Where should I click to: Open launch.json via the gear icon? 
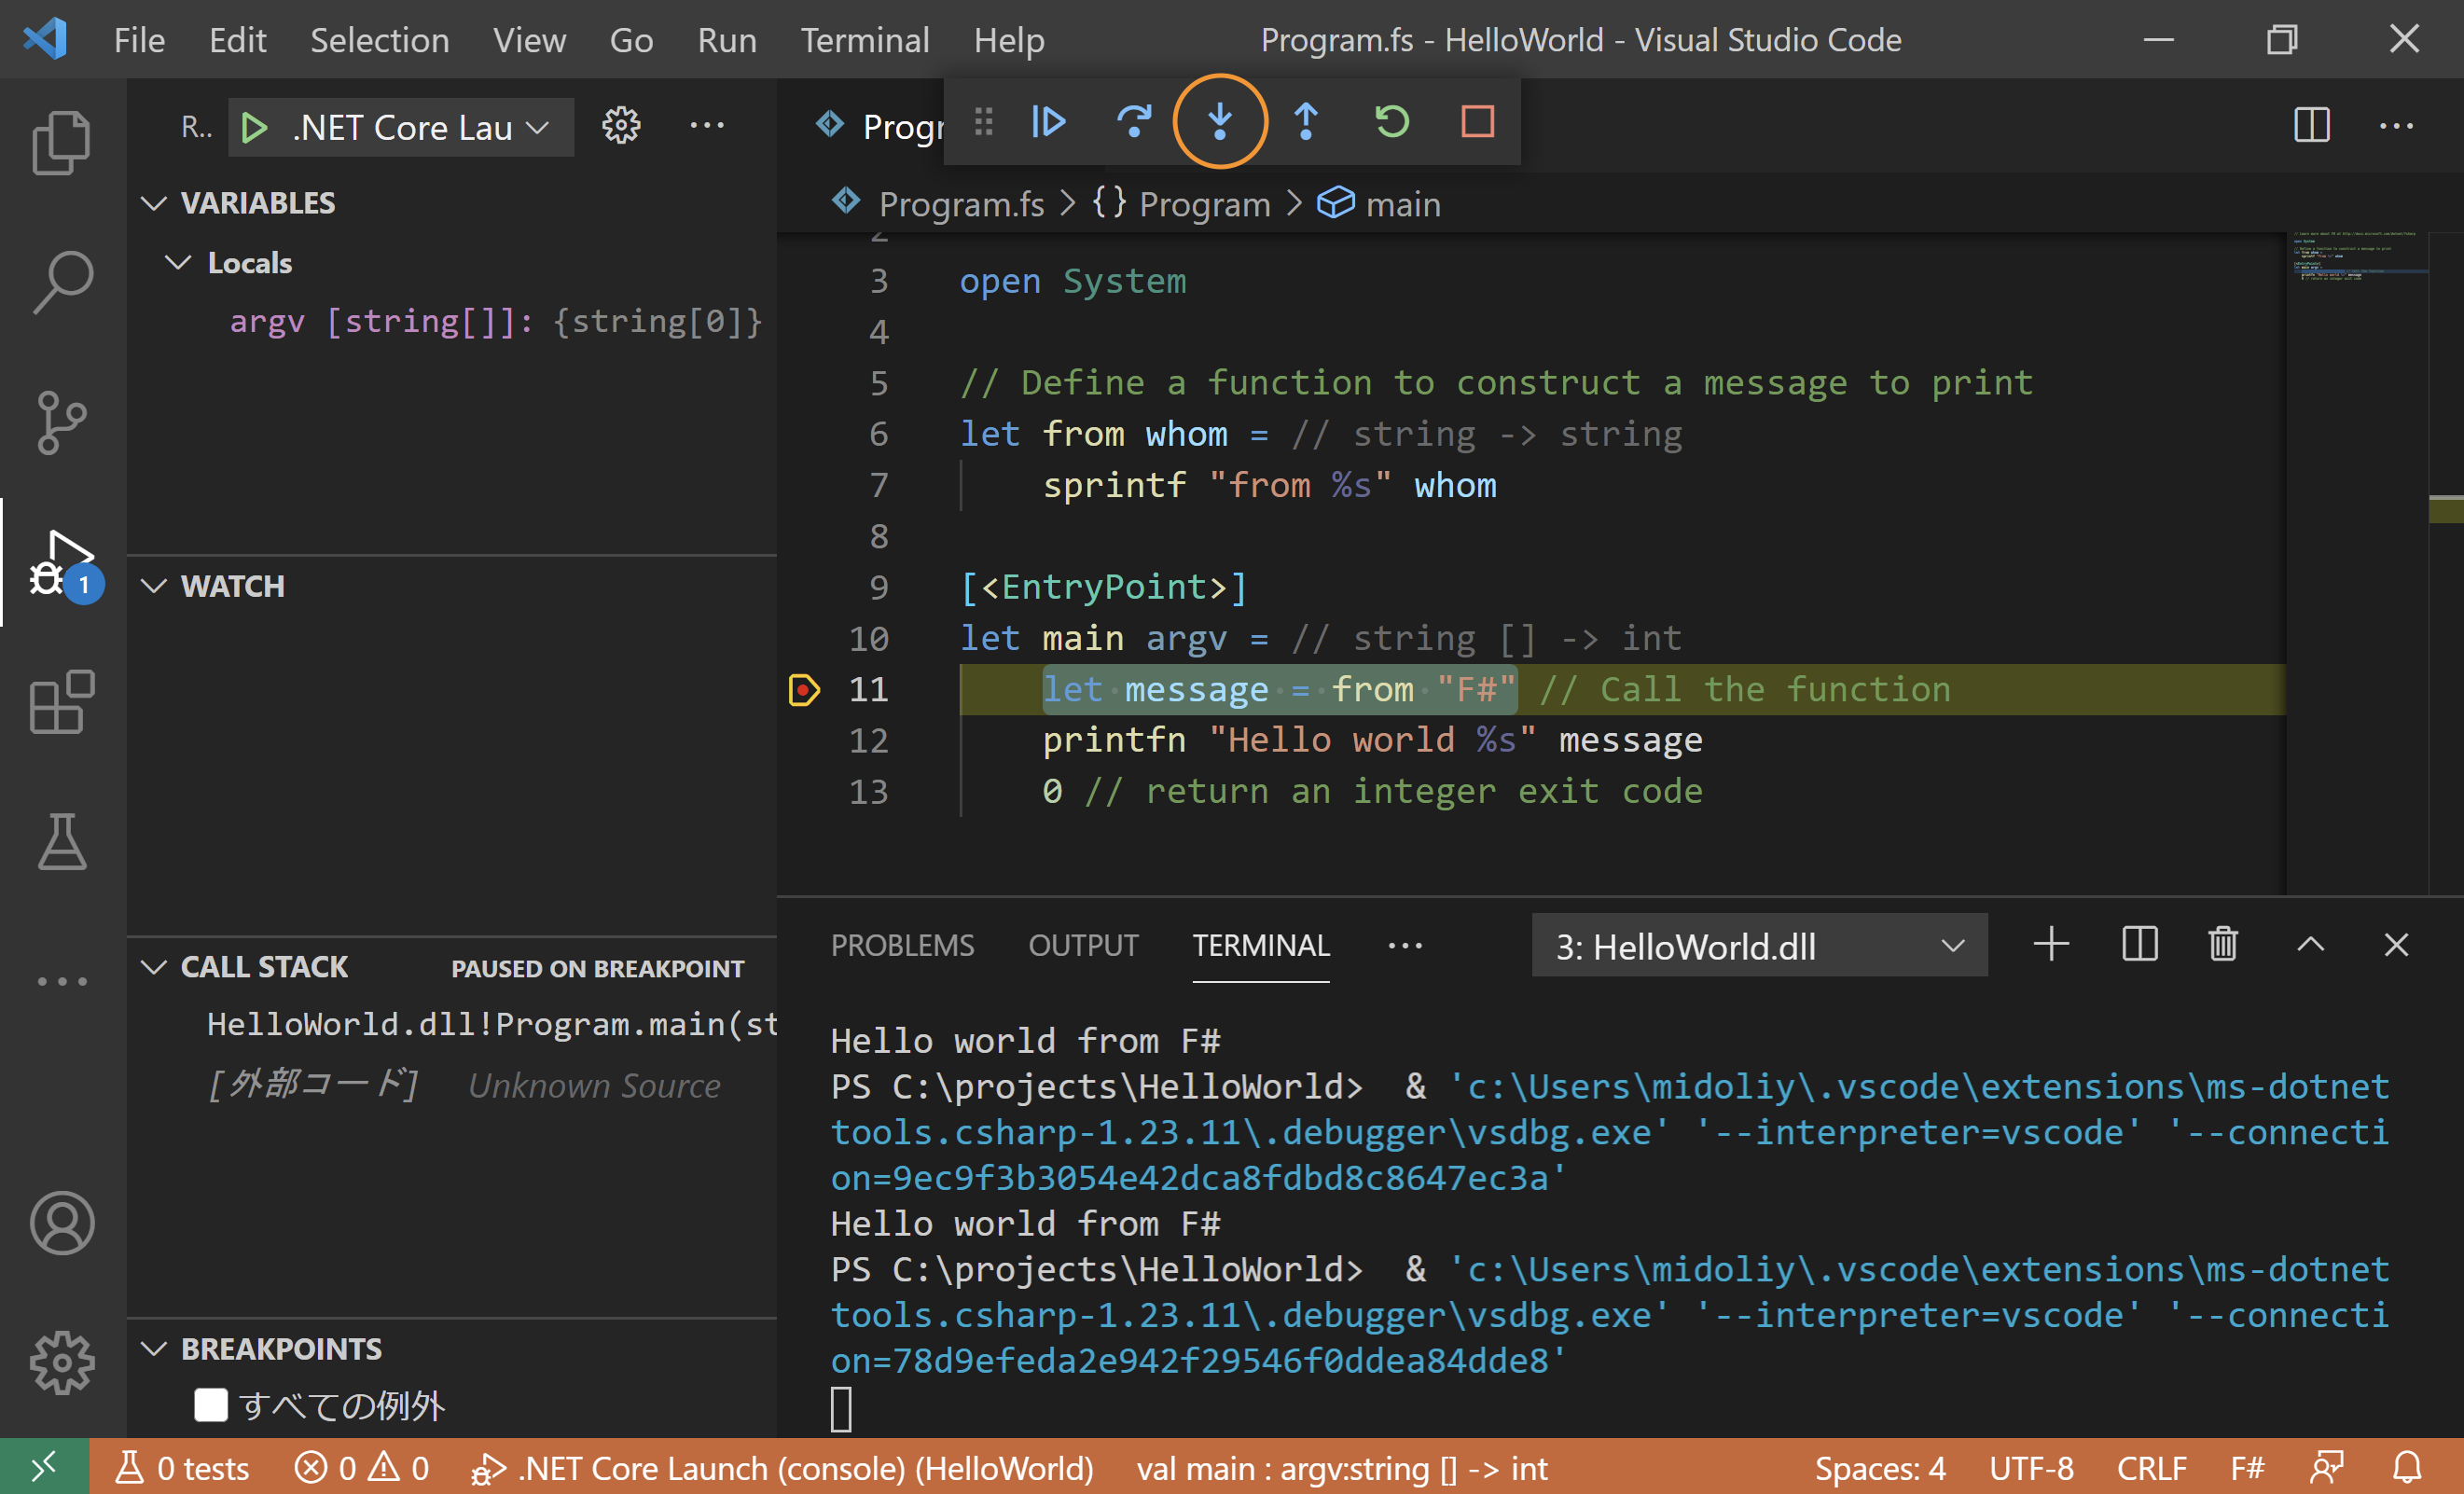tap(621, 126)
